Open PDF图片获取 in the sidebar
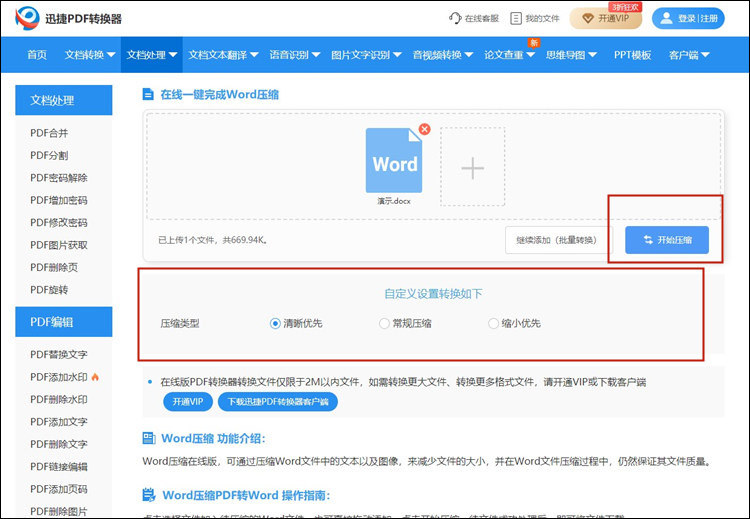The height and width of the screenshot is (519, 750). click(59, 245)
